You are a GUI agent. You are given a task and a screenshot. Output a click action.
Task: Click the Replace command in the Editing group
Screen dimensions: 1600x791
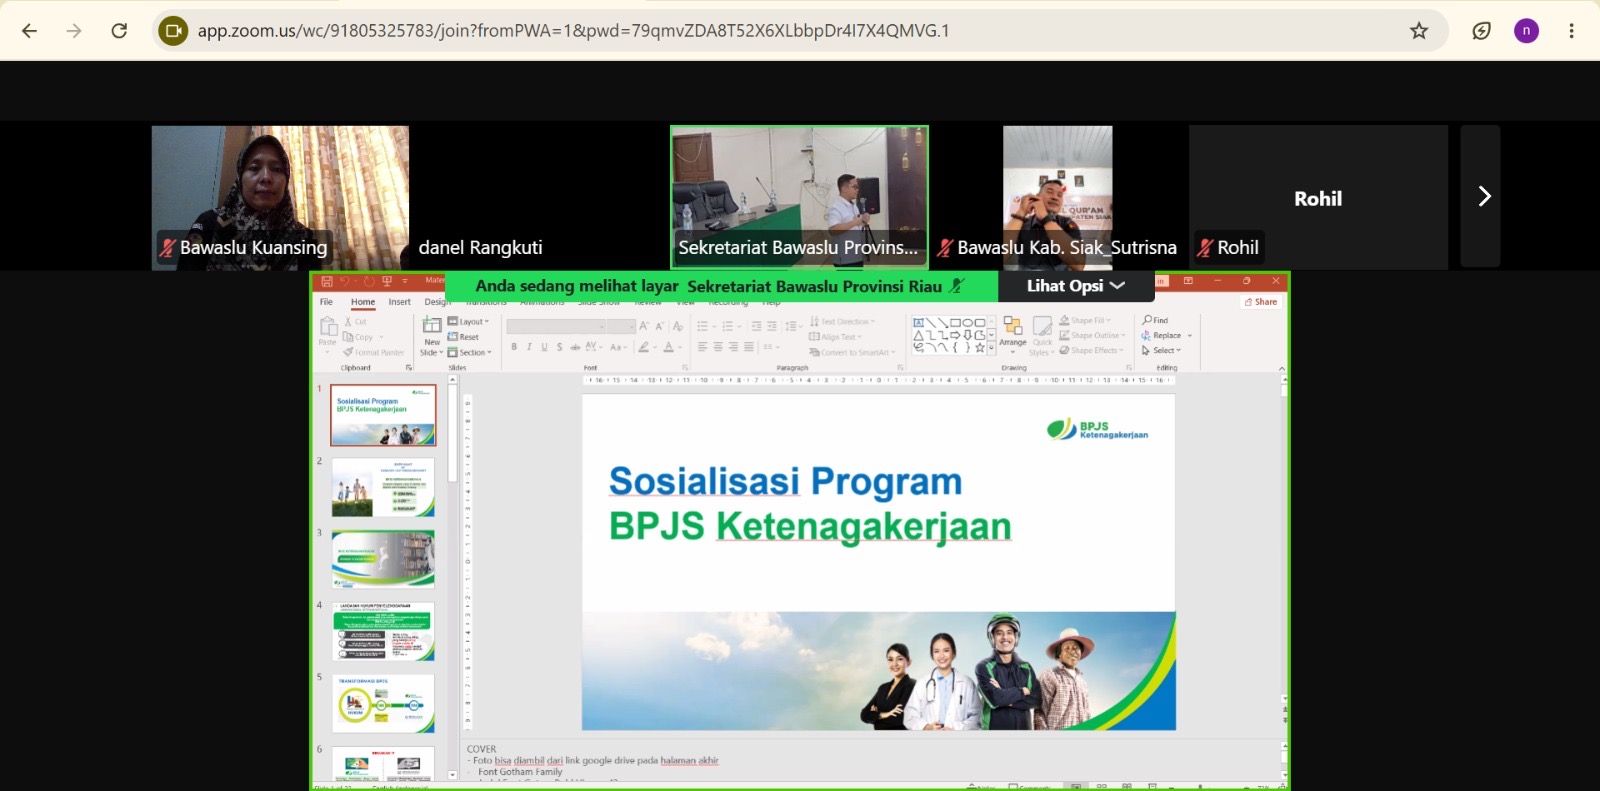tap(1162, 335)
